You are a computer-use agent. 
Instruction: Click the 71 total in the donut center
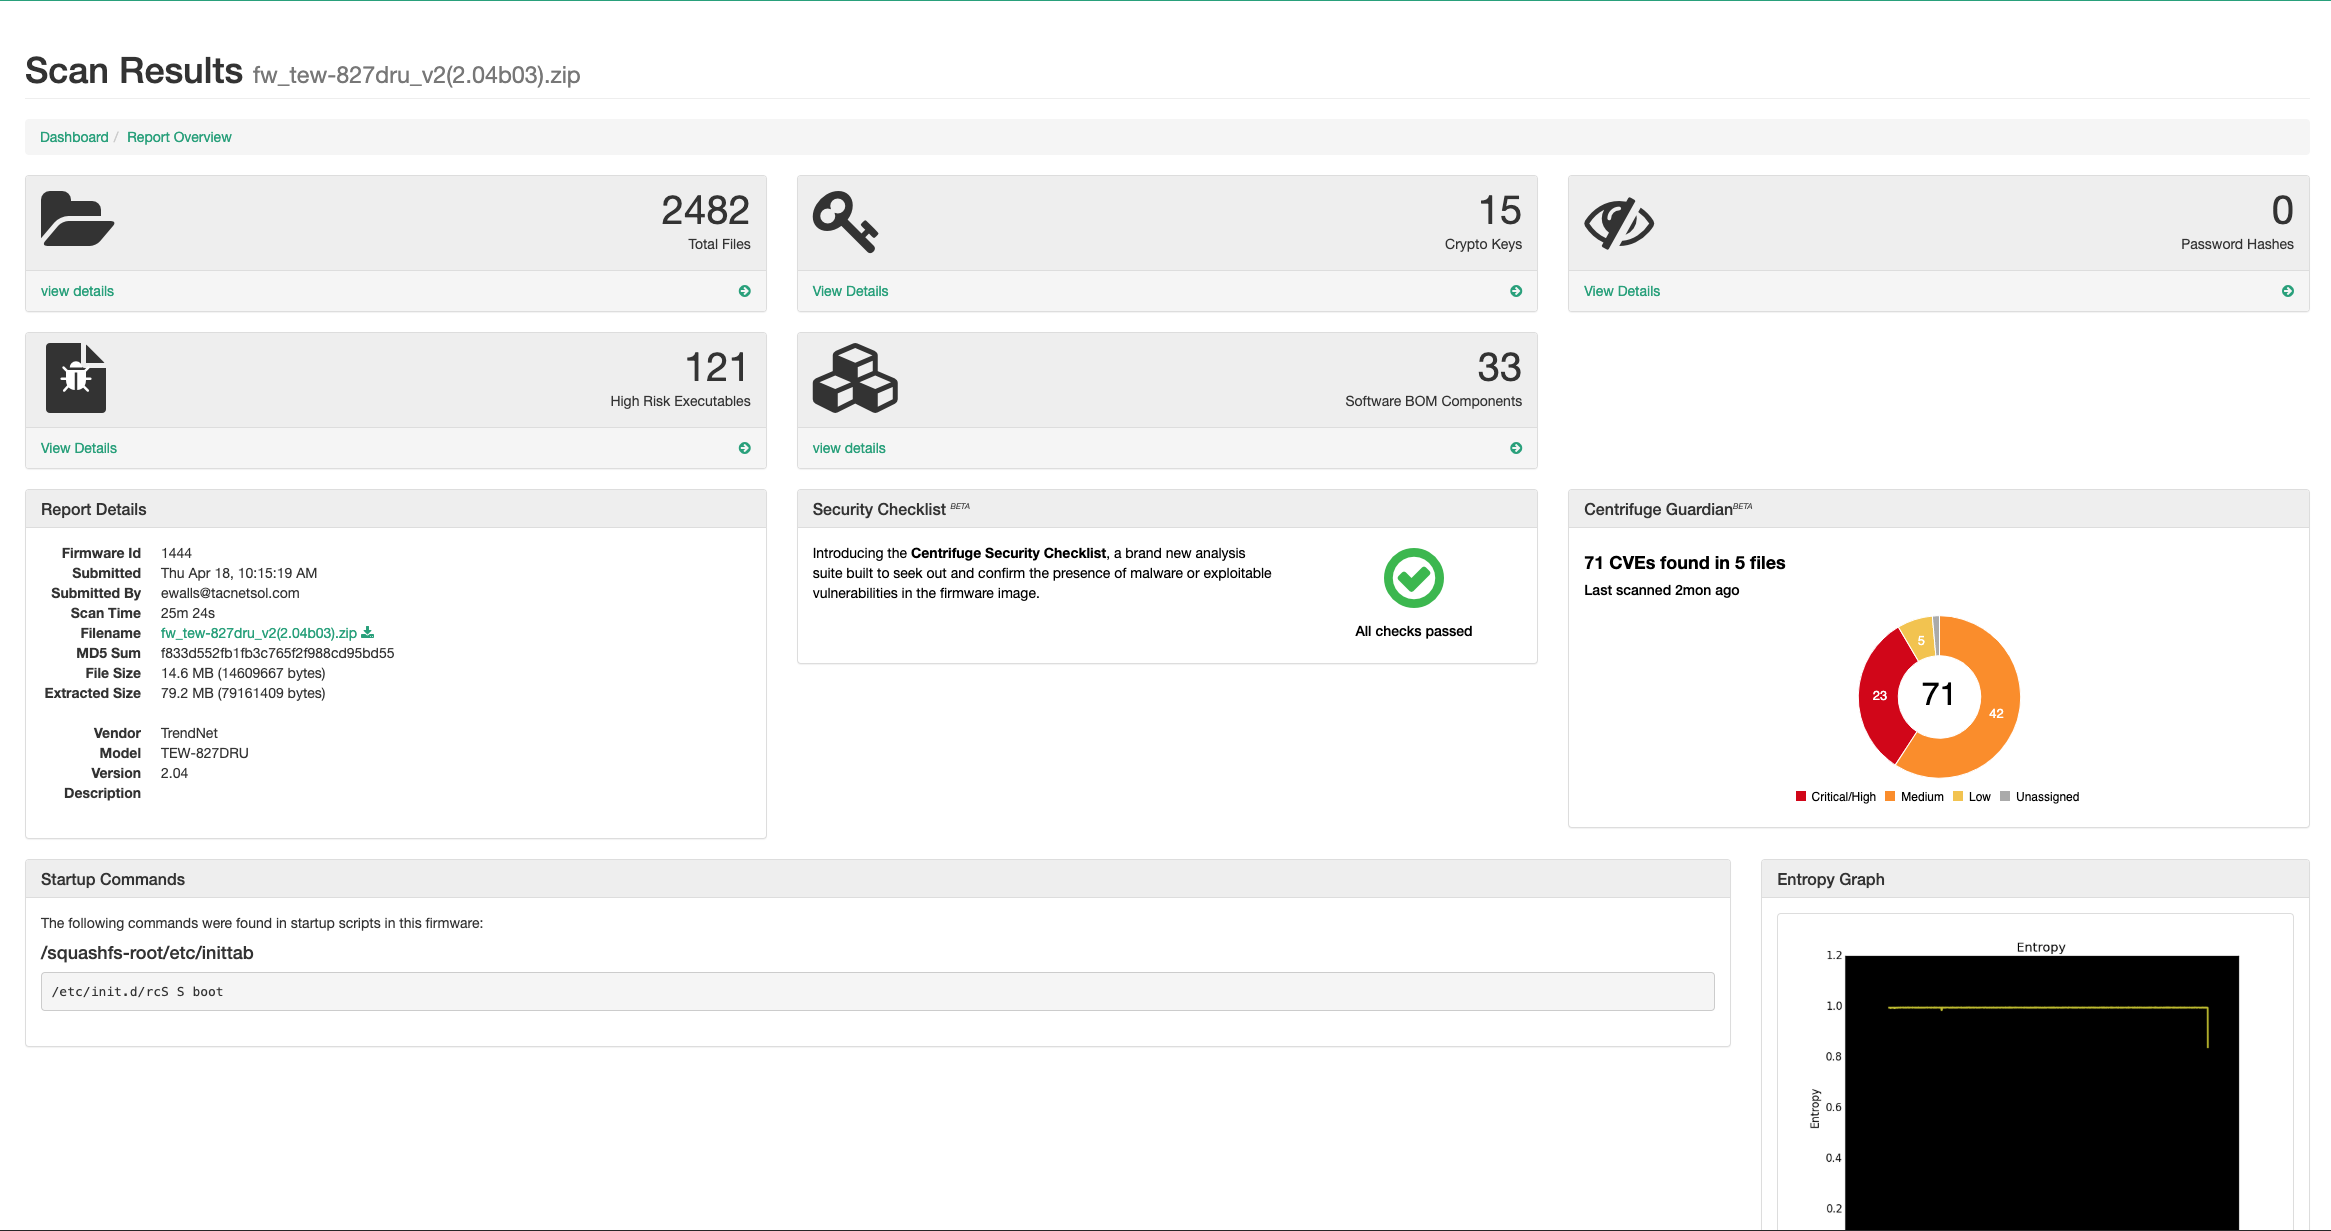[x=1938, y=694]
